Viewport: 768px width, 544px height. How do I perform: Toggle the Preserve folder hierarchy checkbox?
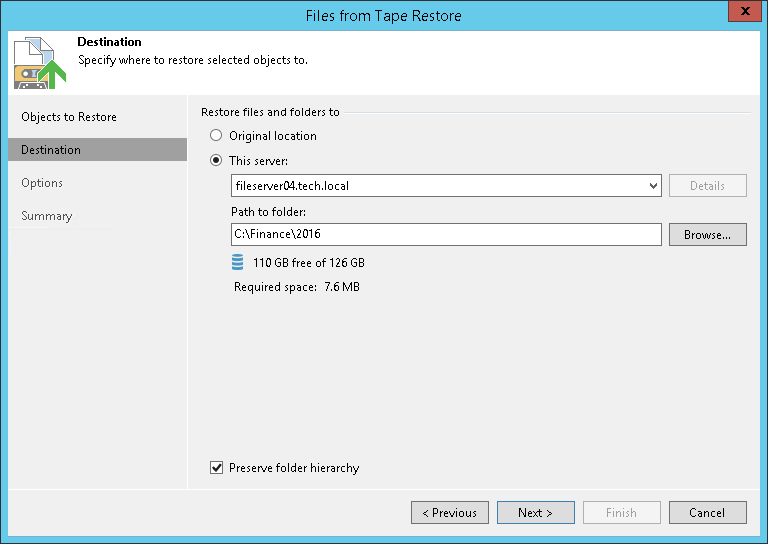(217, 468)
